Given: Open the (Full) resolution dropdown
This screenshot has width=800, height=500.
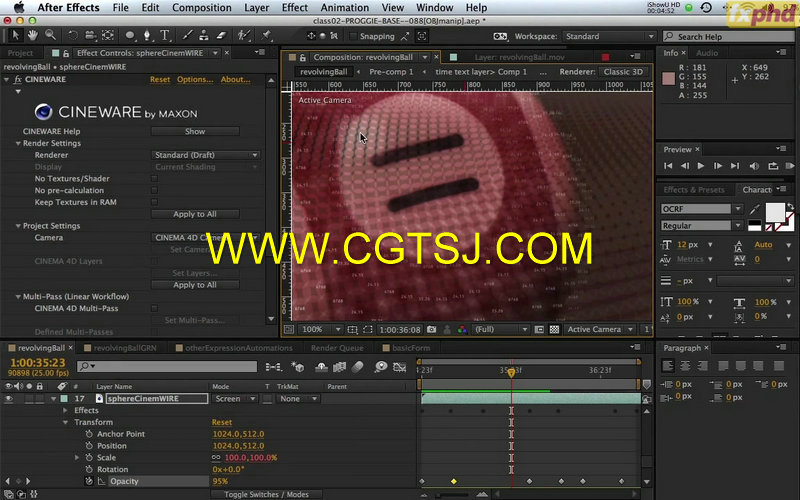Looking at the screenshot, I should (500, 330).
